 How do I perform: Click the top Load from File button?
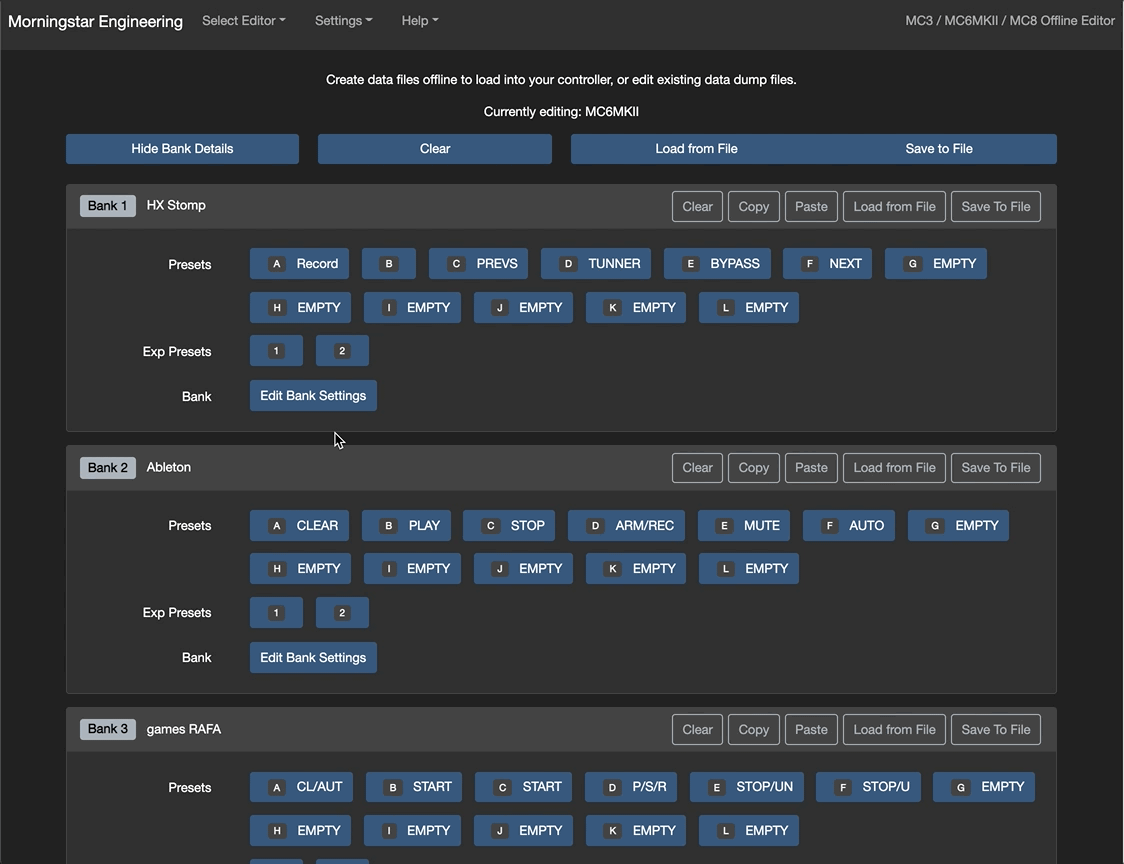(x=696, y=149)
